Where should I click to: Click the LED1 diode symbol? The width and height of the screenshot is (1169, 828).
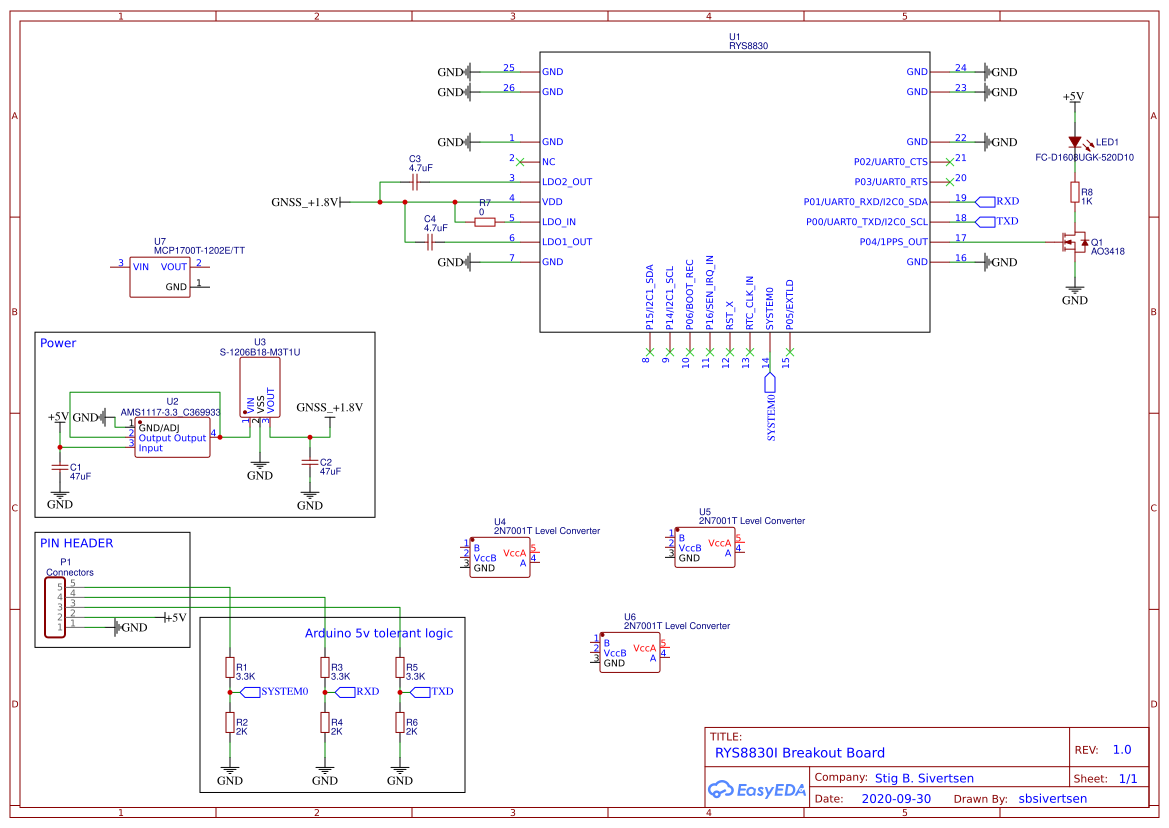(x=1075, y=142)
